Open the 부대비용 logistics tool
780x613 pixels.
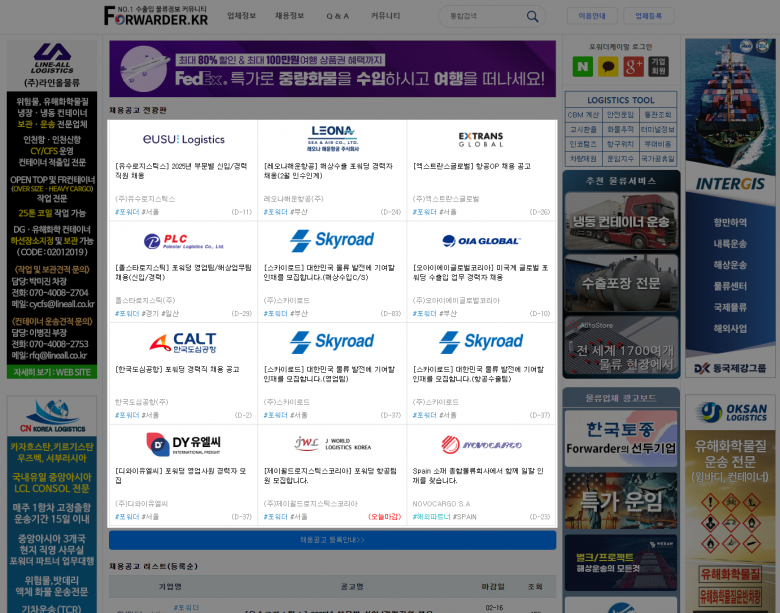[658, 144]
